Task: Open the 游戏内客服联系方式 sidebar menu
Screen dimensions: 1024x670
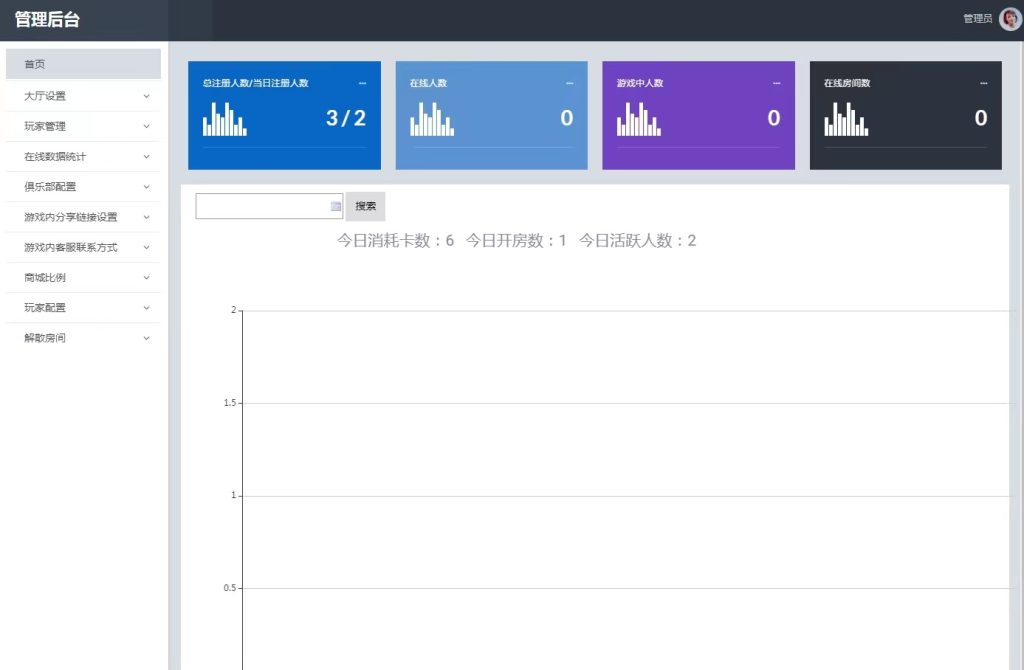Action: coord(83,247)
